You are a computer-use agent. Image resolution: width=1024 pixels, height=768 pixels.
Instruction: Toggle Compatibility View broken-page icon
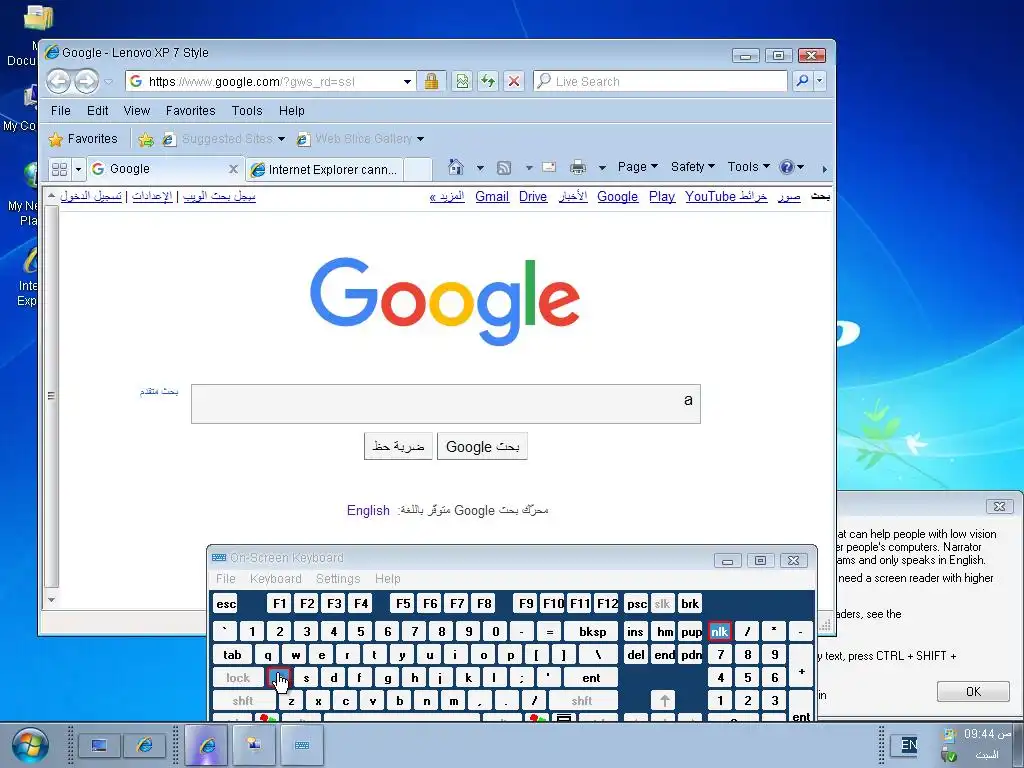[x=462, y=81]
